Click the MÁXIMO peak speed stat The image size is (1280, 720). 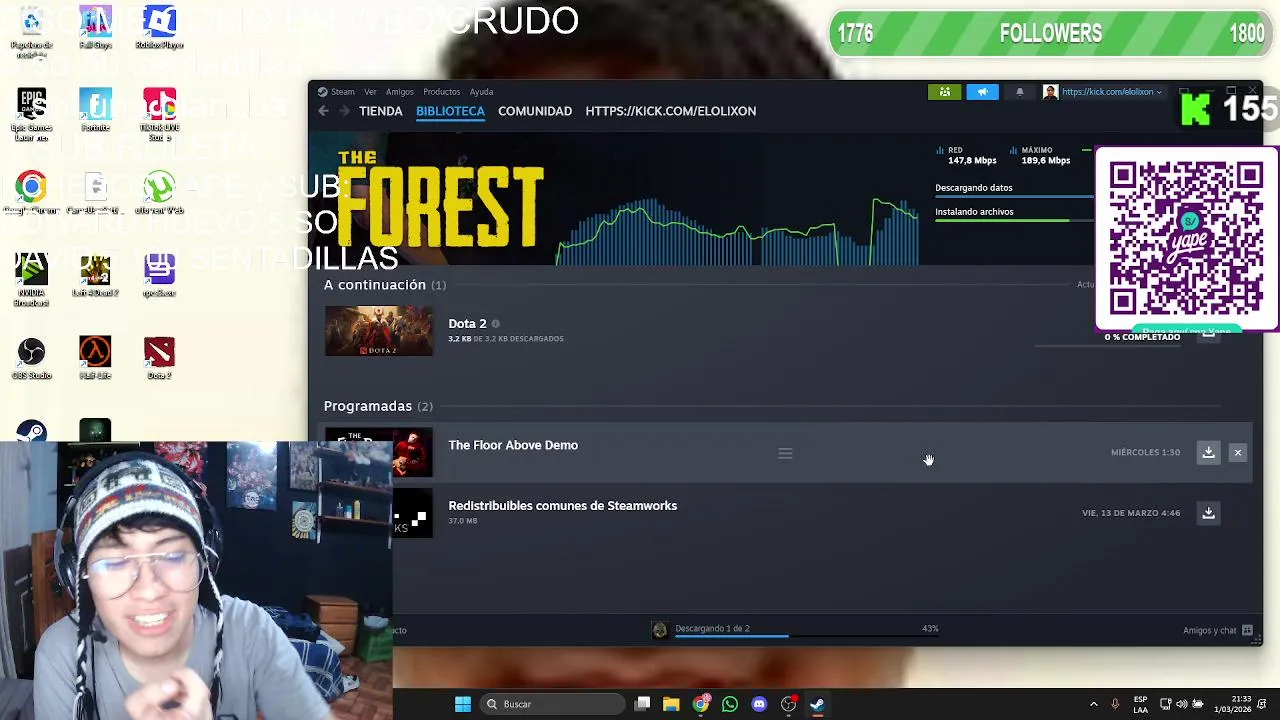coord(1041,155)
